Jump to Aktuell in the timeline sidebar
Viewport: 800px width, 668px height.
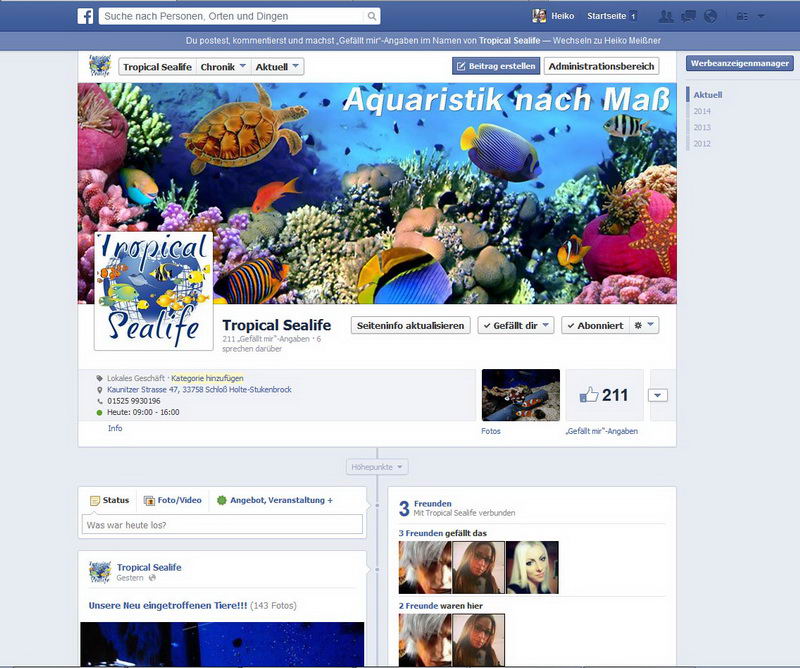[708, 95]
